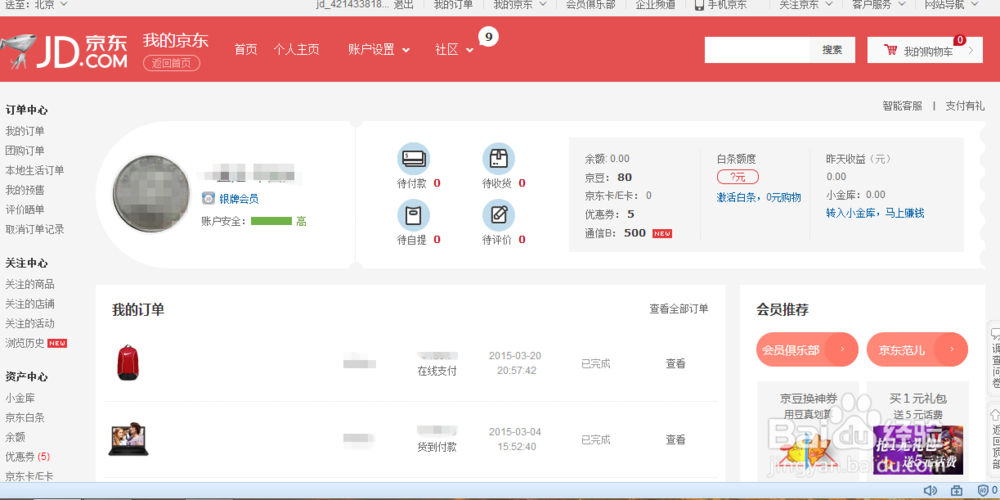Open 团购订单 in the sidebar
Image resolution: width=1000 pixels, height=500 pixels.
[x=25, y=151]
